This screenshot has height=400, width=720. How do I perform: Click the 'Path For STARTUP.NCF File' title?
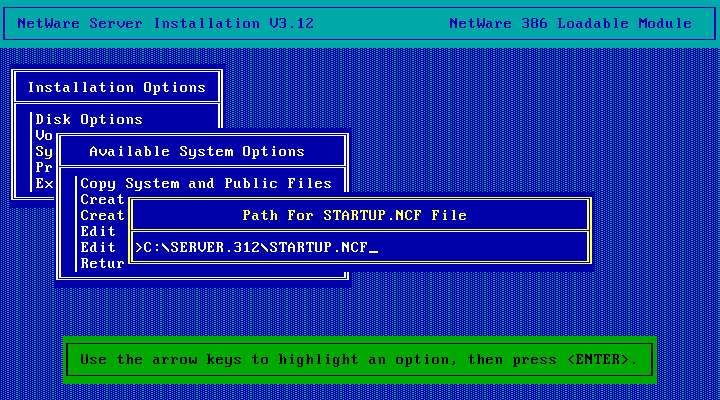click(x=354, y=215)
